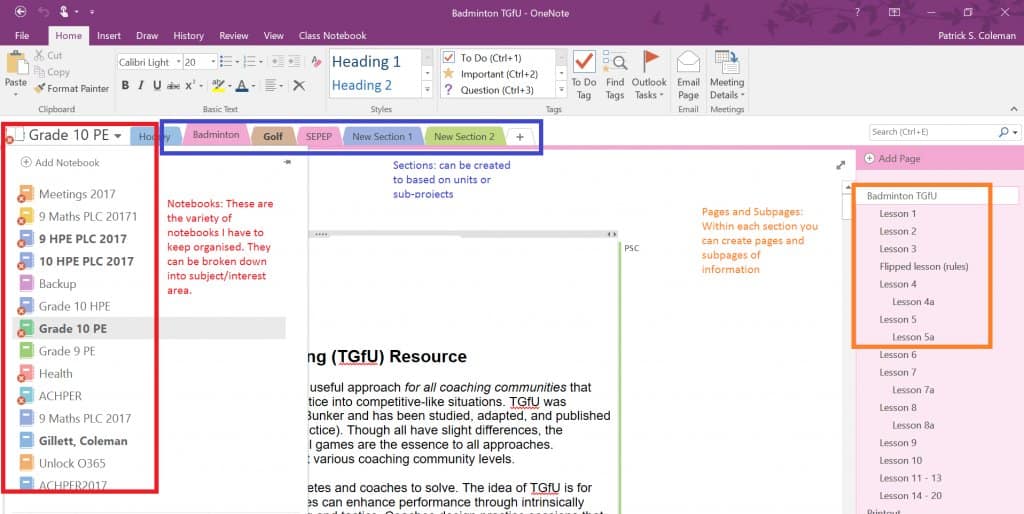
Task: Apply the Heading 2 style
Action: [x=362, y=85]
